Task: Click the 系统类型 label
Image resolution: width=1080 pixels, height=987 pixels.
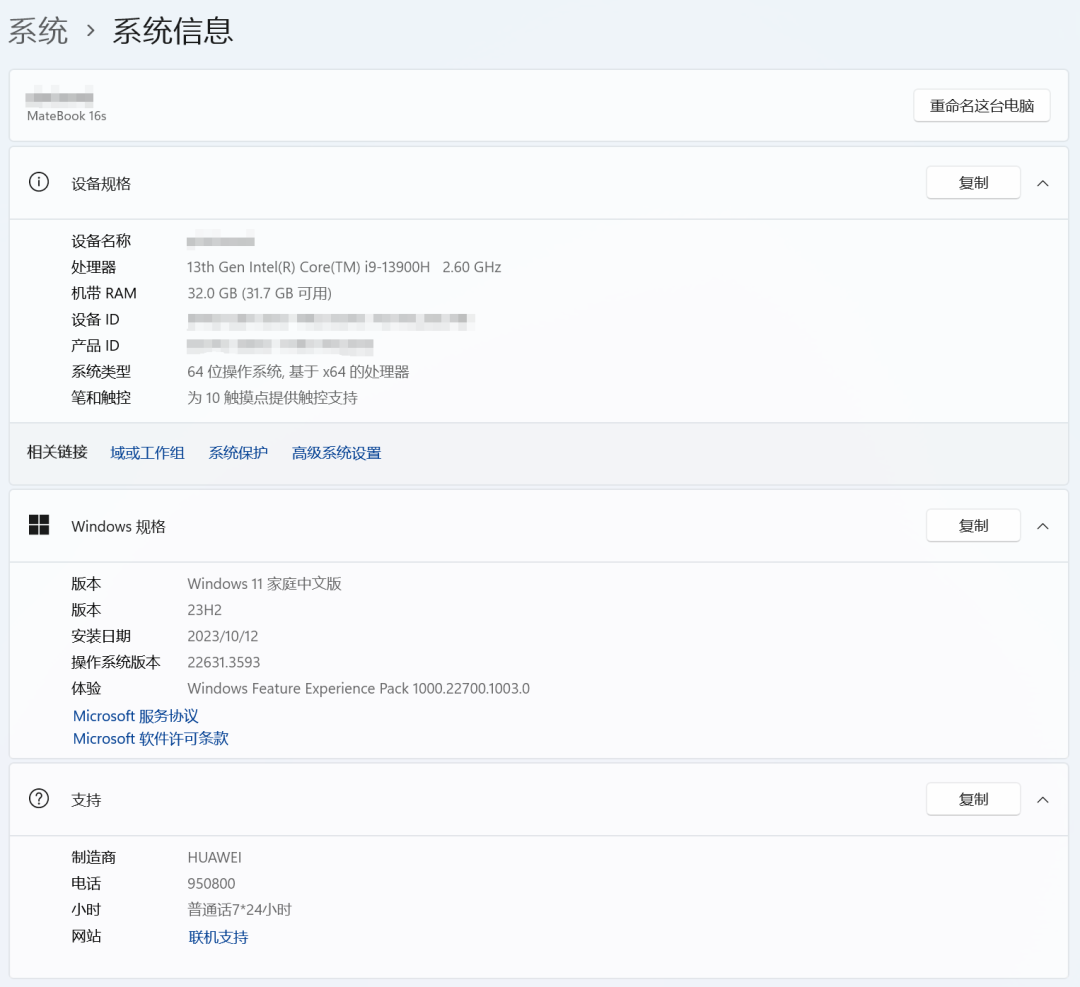Action: pos(101,372)
